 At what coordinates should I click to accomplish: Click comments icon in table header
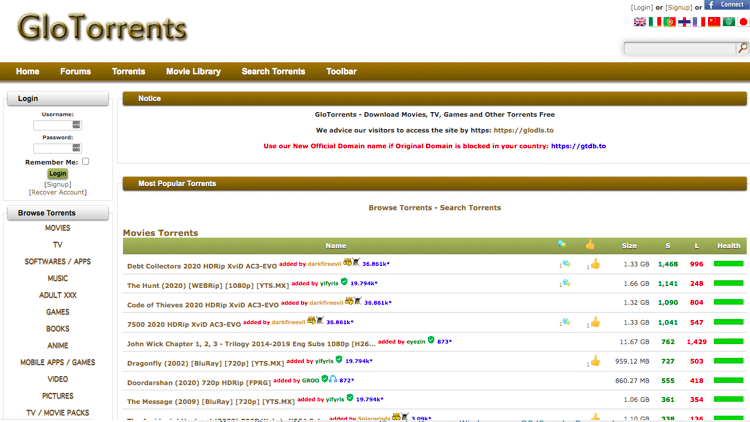point(562,244)
